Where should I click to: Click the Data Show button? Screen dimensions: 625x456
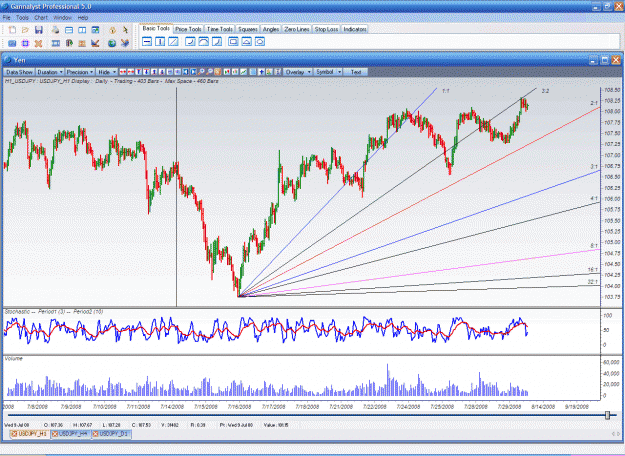tap(19, 72)
